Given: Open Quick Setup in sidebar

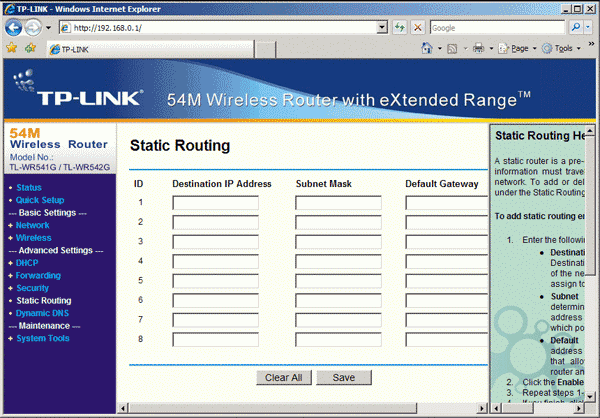Looking at the screenshot, I should tap(40, 200).
